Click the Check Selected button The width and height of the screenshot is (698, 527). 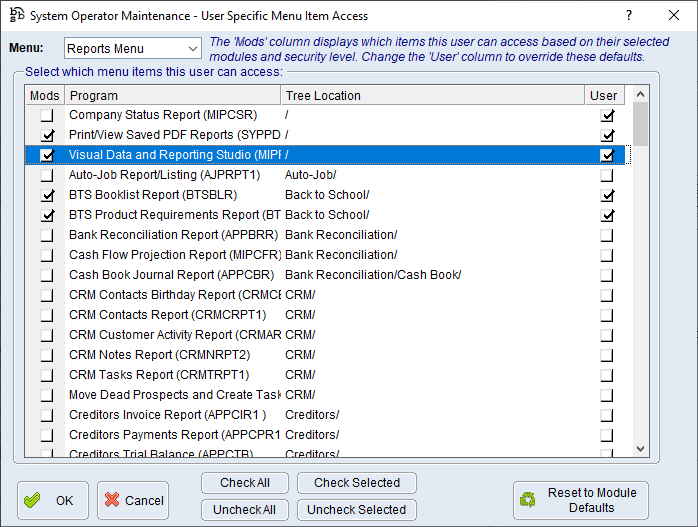pos(356,483)
